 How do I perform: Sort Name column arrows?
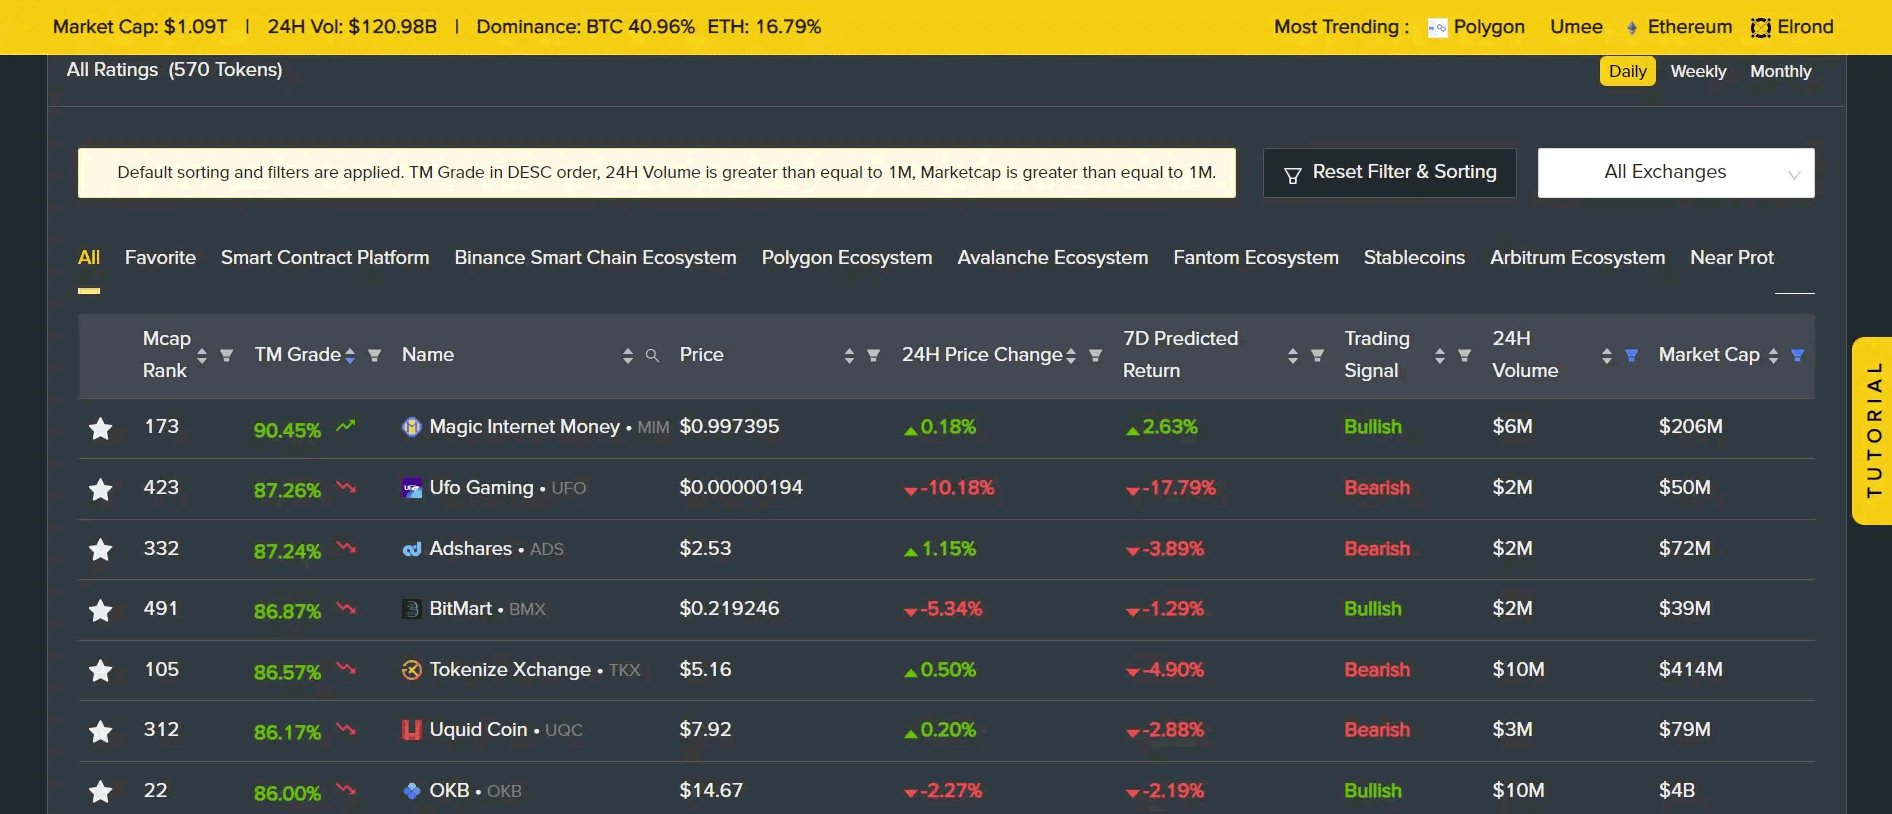tap(628, 356)
